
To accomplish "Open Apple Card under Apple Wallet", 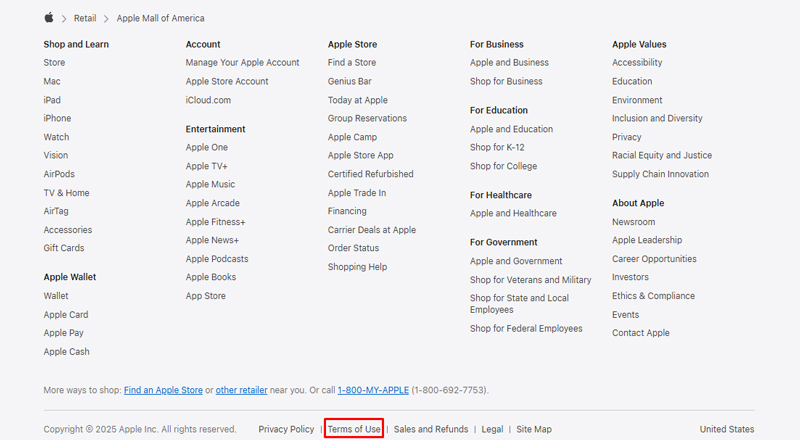I will 66,314.
